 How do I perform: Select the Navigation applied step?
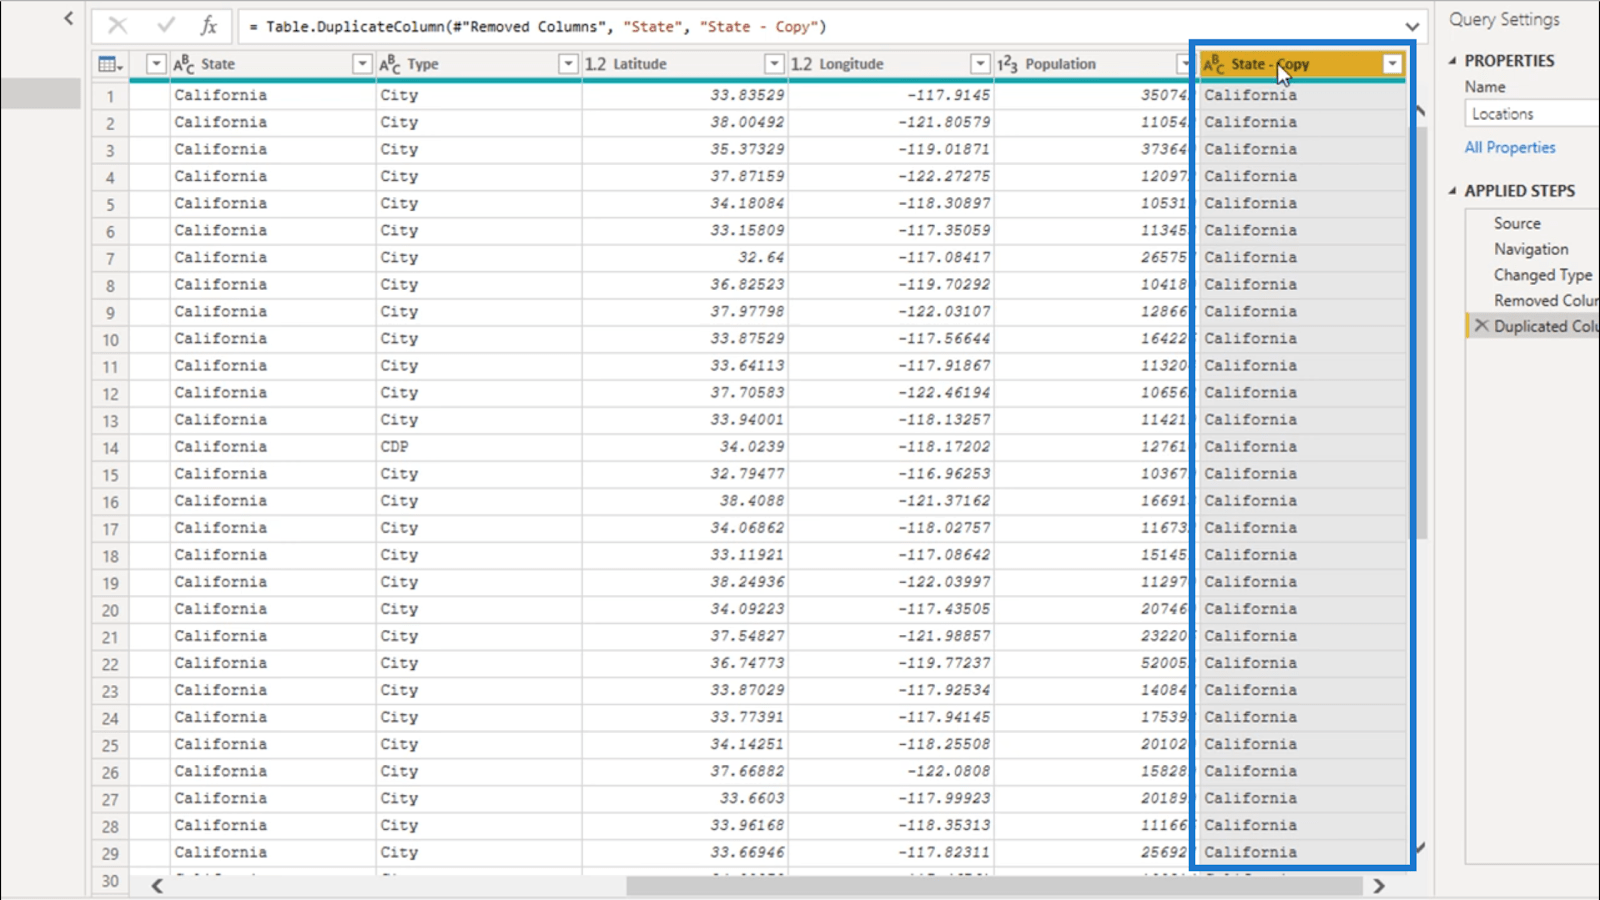pos(1531,249)
